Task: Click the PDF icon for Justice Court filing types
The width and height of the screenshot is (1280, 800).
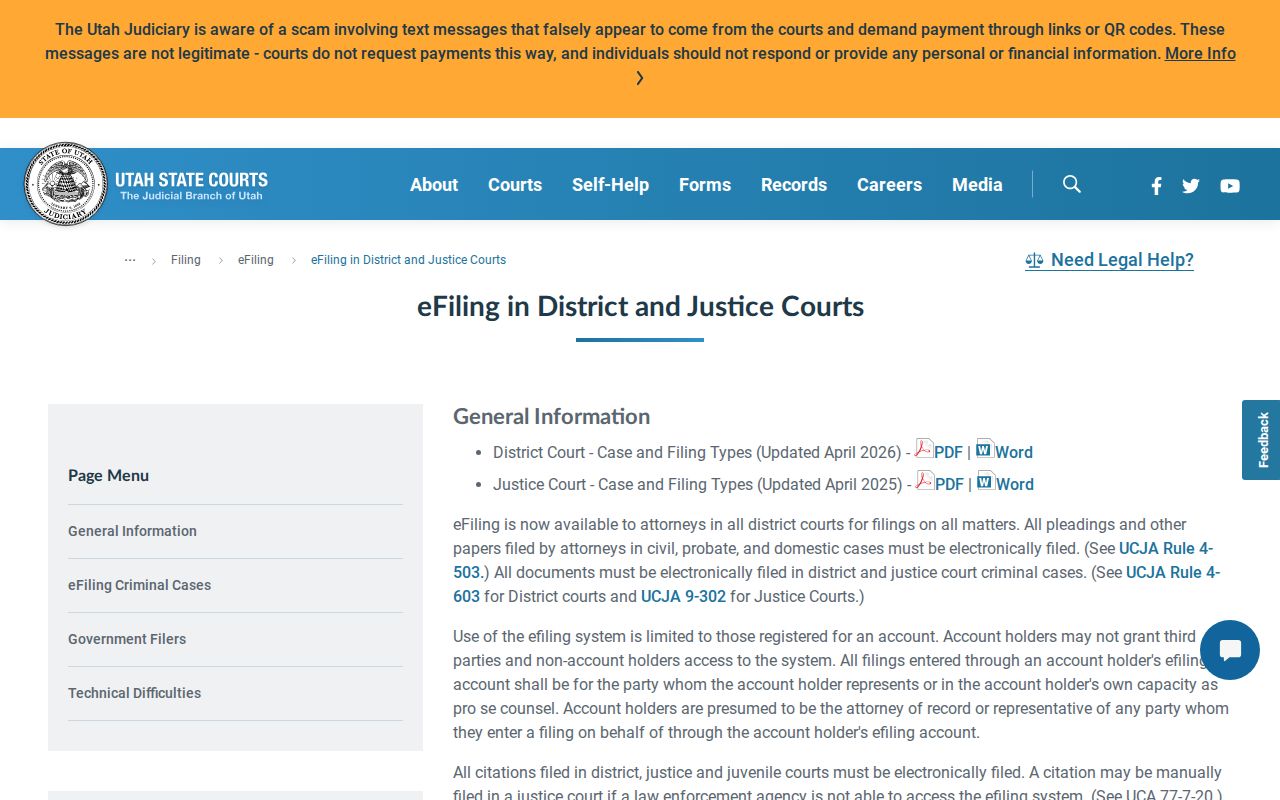Action: click(x=925, y=481)
